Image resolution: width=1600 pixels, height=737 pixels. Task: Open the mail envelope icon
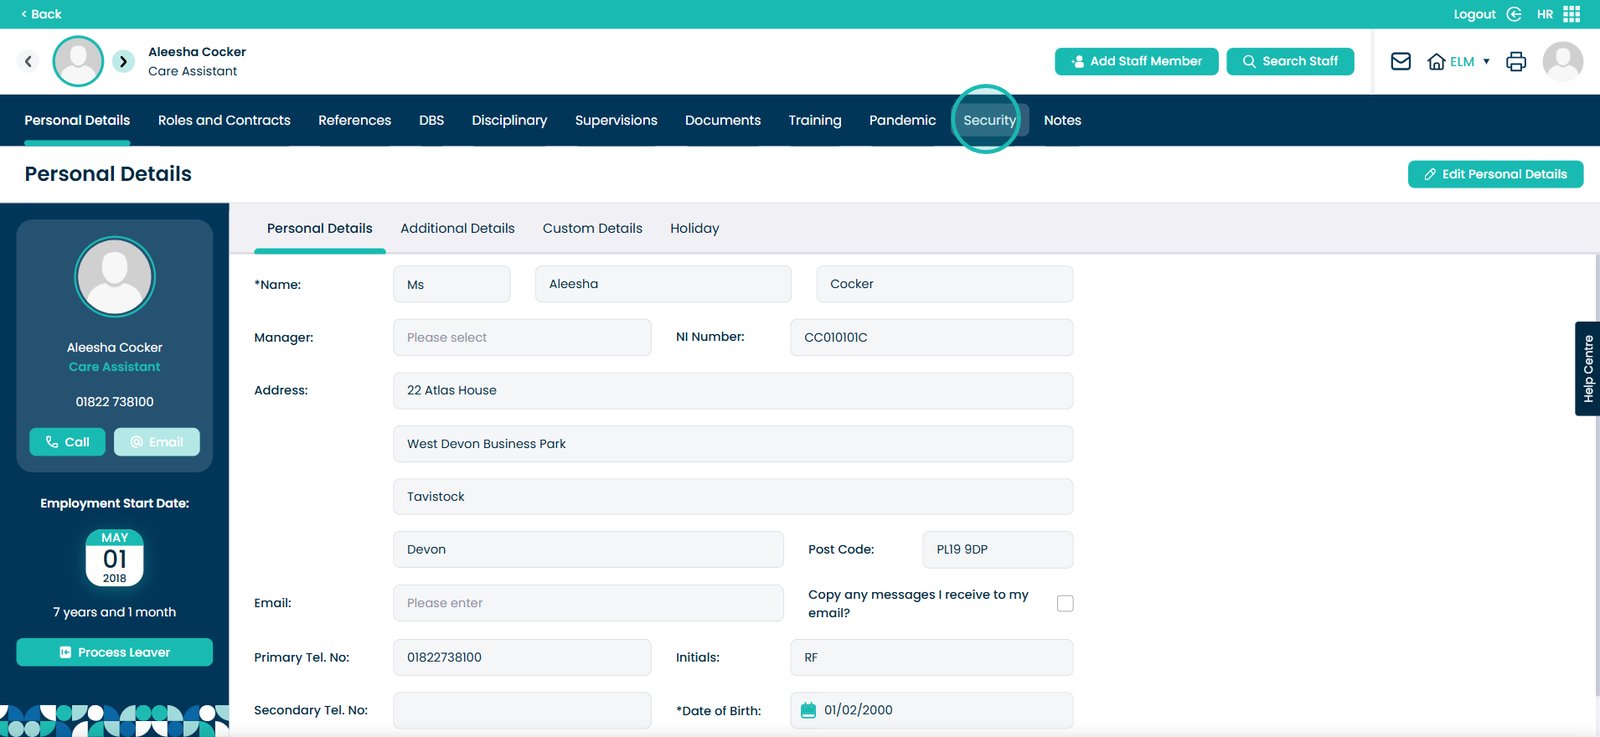(1400, 61)
